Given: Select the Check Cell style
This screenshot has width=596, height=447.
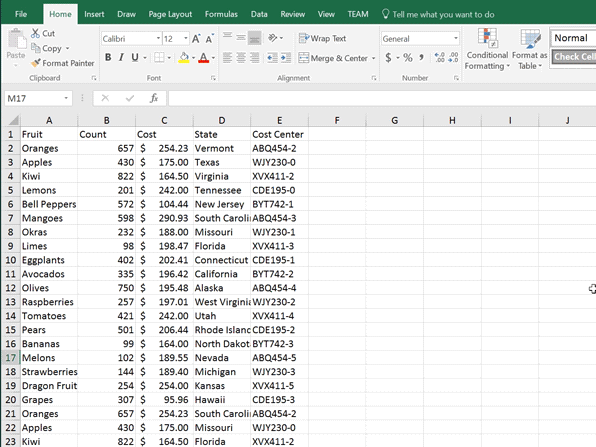Looking at the screenshot, I should 574,57.
